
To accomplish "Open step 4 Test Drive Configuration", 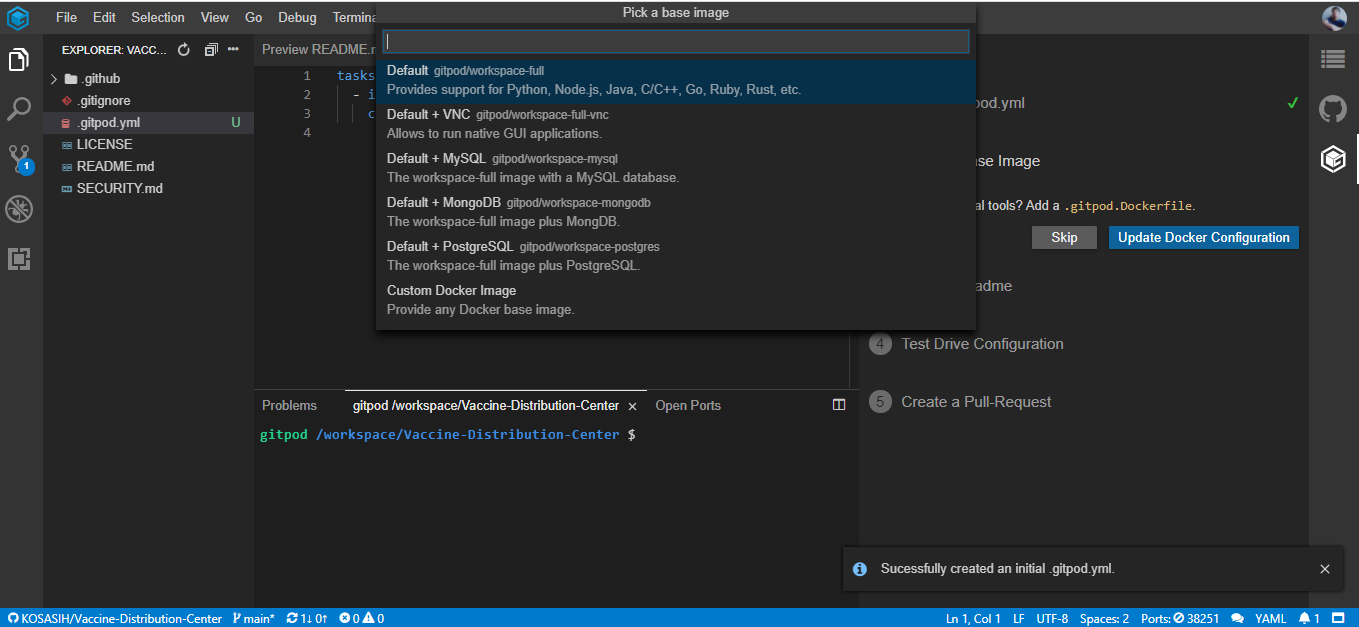I will point(966,344).
